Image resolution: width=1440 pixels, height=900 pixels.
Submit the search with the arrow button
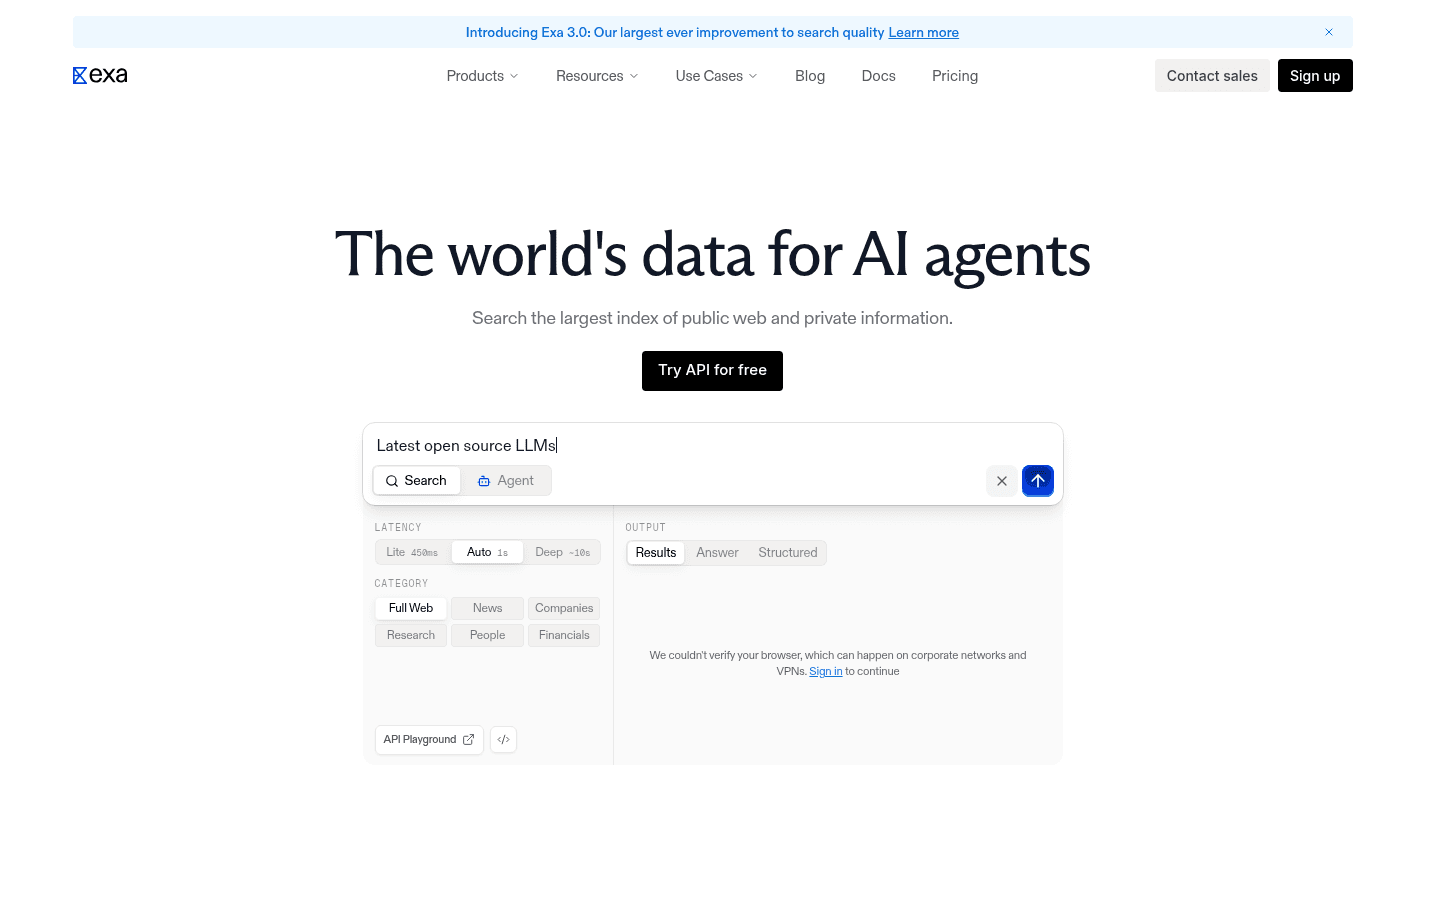[x=1038, y=481]
